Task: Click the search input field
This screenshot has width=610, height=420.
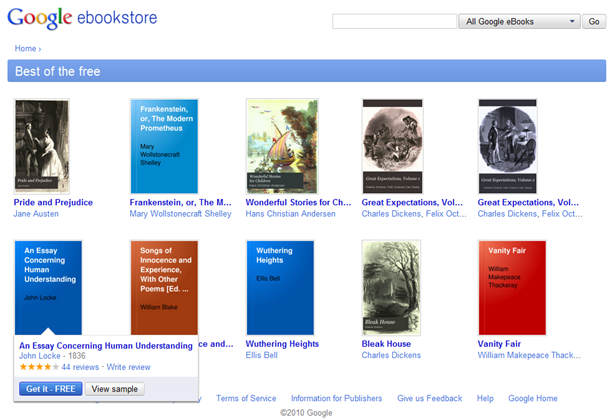Action: (394, 21)
